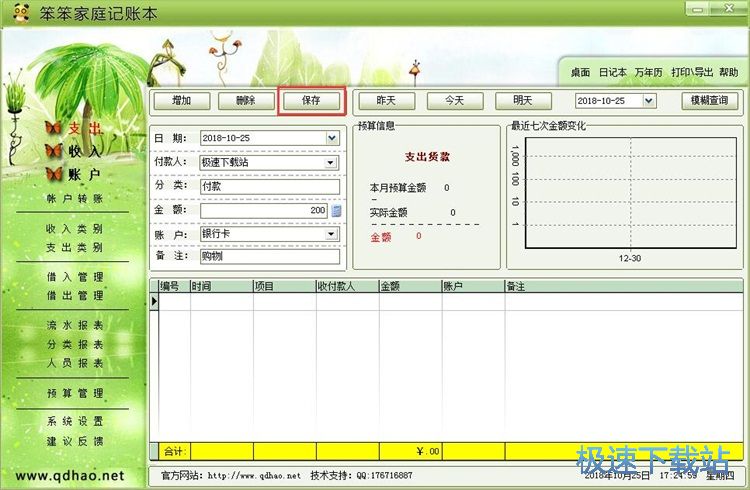The image size is (750, 490).
Task: Click the calculator icon beside amount field
Action: pyautogui.click(x=336, y=211)
